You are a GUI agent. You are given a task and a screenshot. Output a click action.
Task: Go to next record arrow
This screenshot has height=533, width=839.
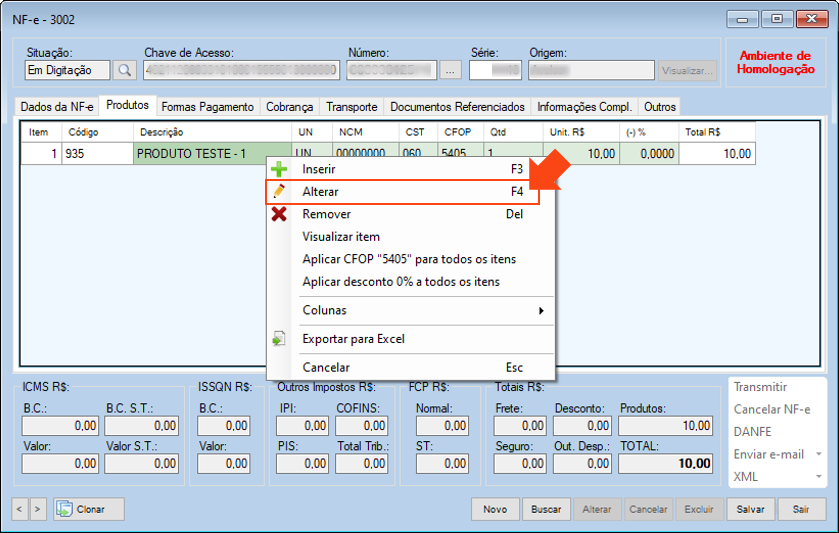[38, 509]
